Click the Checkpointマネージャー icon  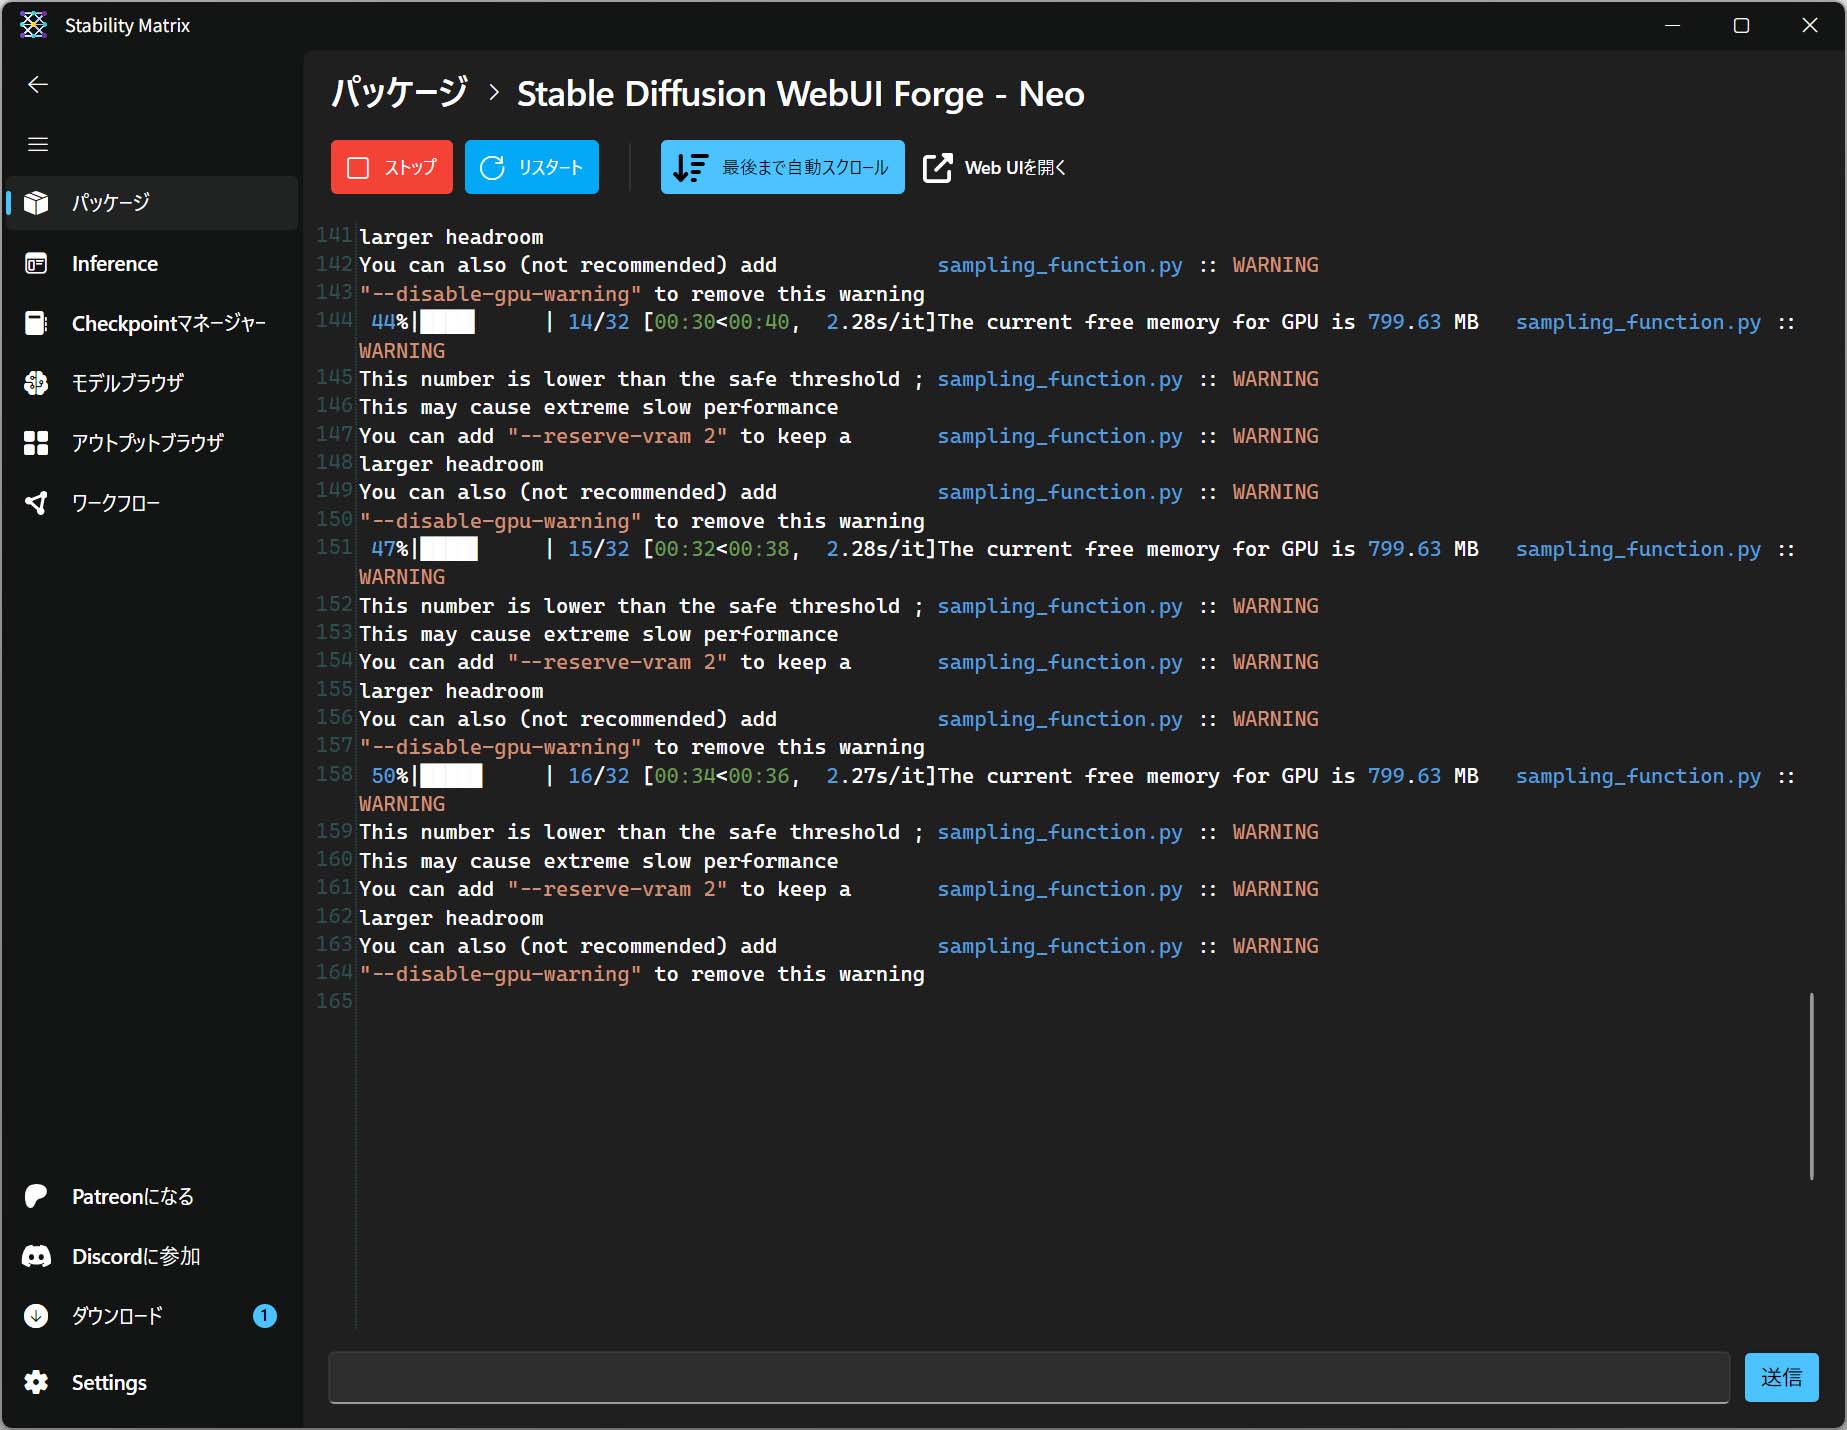click(x=36, y=323)
